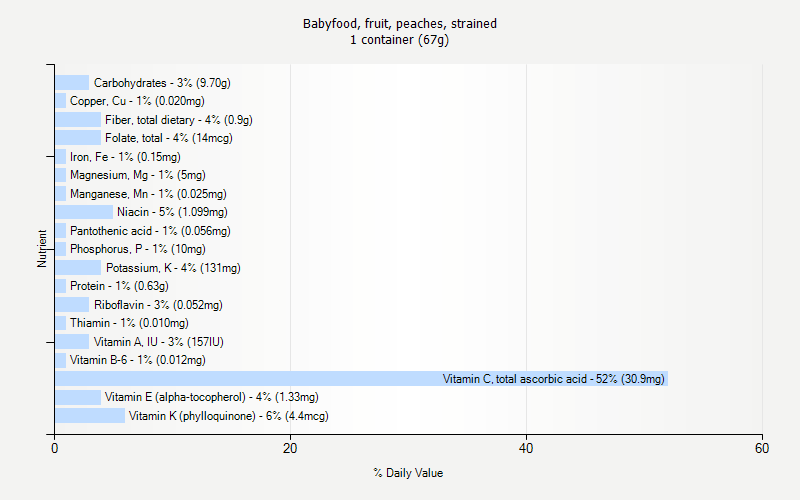The image size is (800, 500).
Task: Click the Vitamin K bar in the chart
Action: pos(90,416)
